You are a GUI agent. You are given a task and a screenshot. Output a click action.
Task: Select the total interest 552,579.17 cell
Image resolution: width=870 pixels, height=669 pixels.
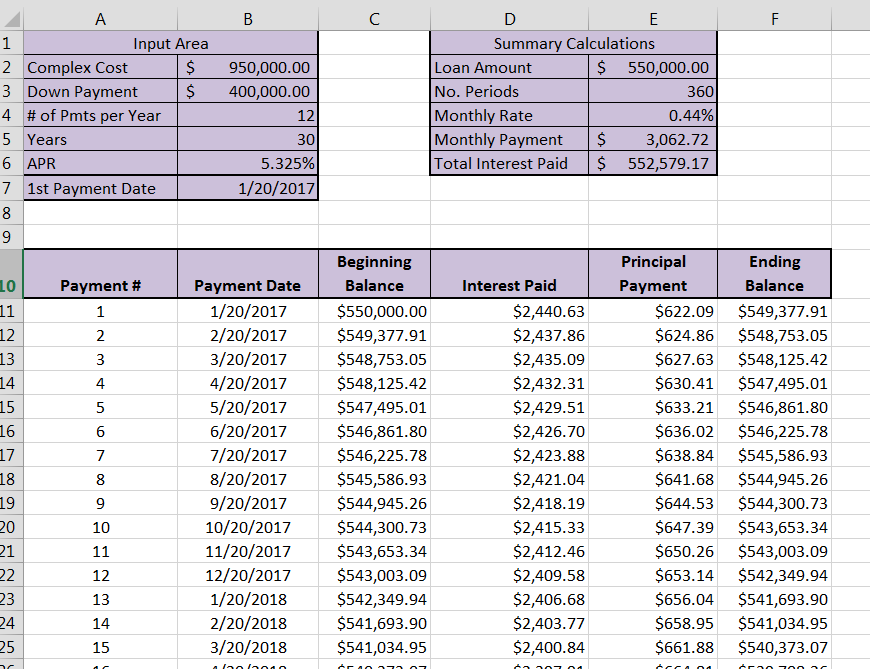[653, 163]
